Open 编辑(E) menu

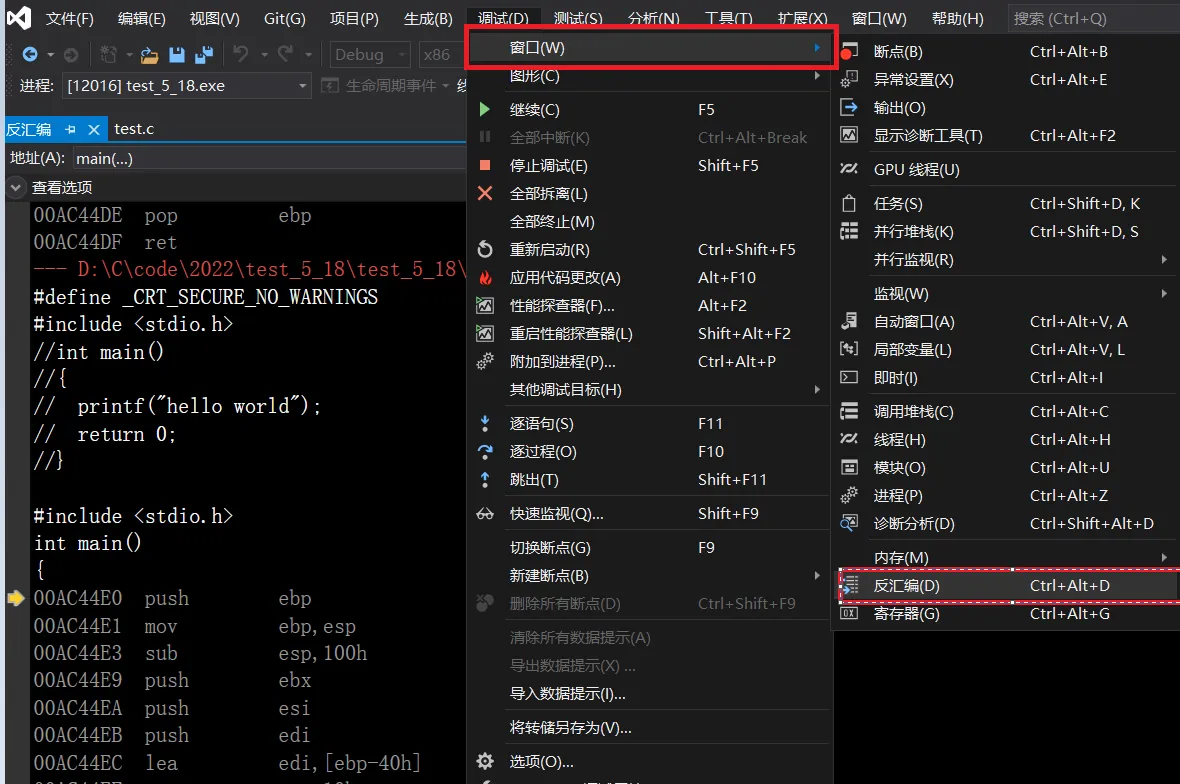[141, 18]
